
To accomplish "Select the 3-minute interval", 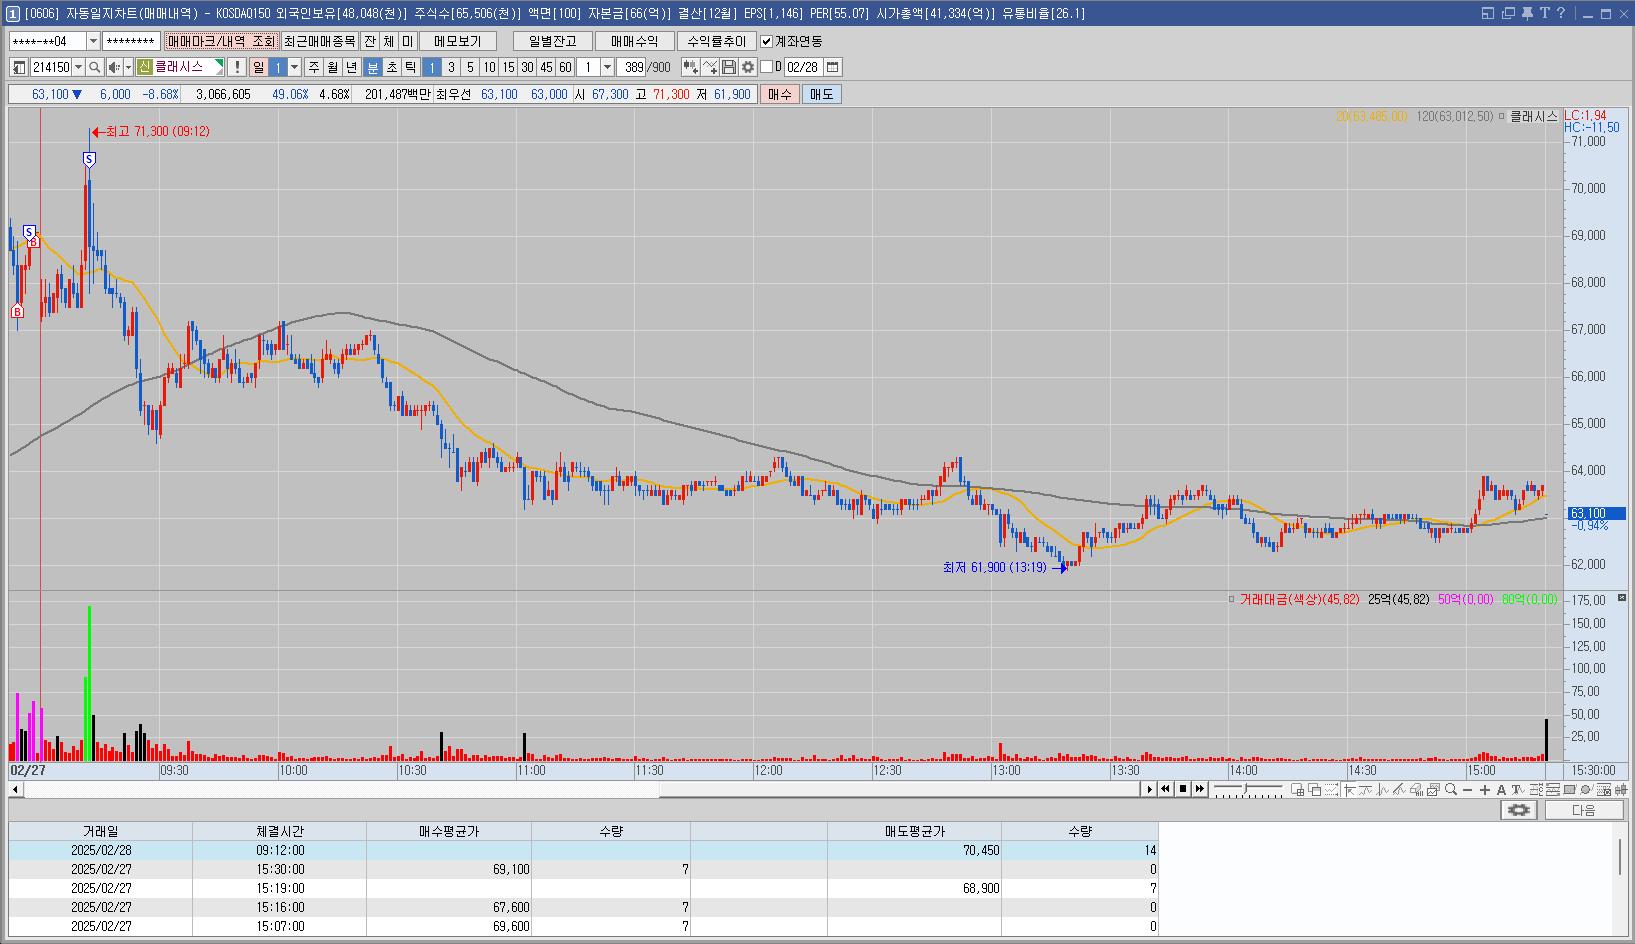I will 451,67.
